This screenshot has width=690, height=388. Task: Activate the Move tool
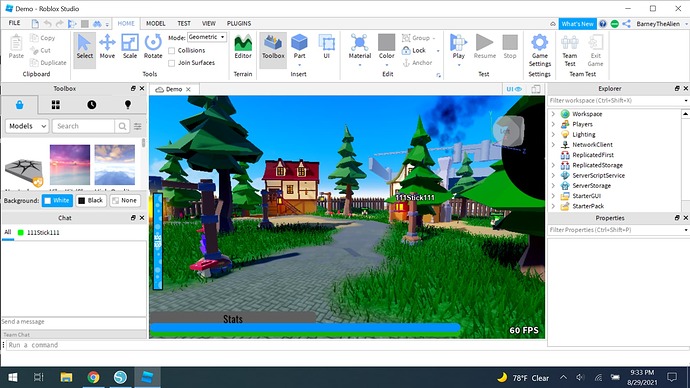(107, 47)
